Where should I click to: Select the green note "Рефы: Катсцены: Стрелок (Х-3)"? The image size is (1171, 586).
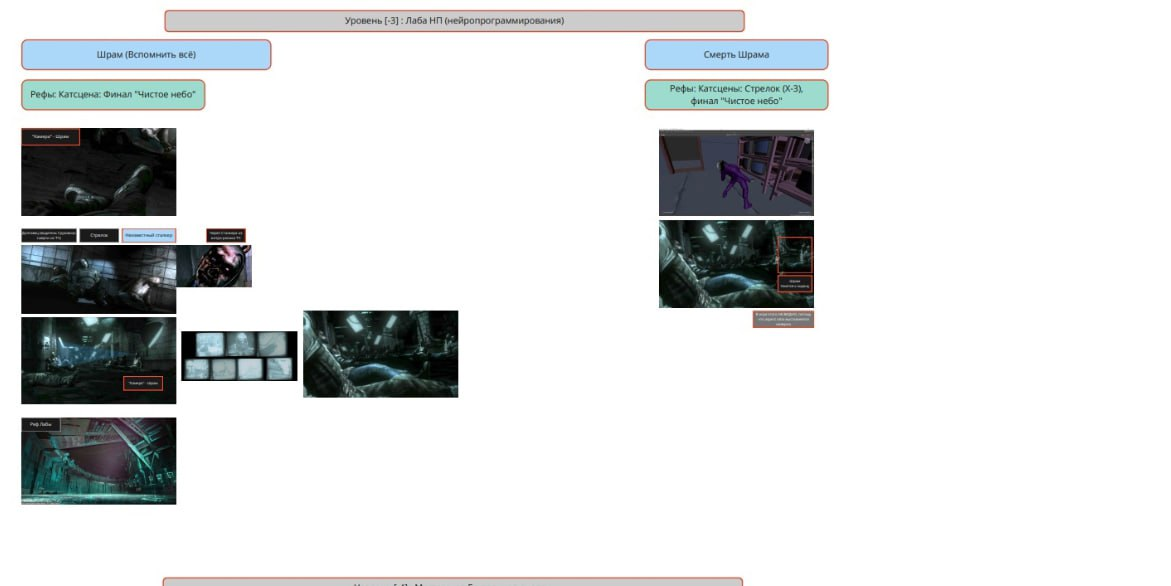pyautogui.click(x=736, y=95)
